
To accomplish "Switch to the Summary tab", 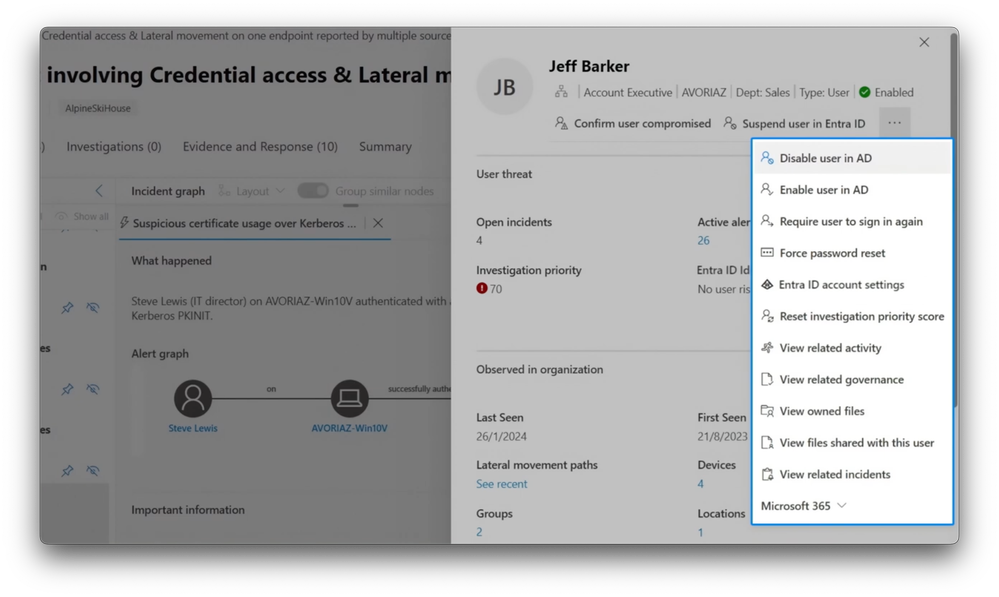I will [x=385, y=147].
